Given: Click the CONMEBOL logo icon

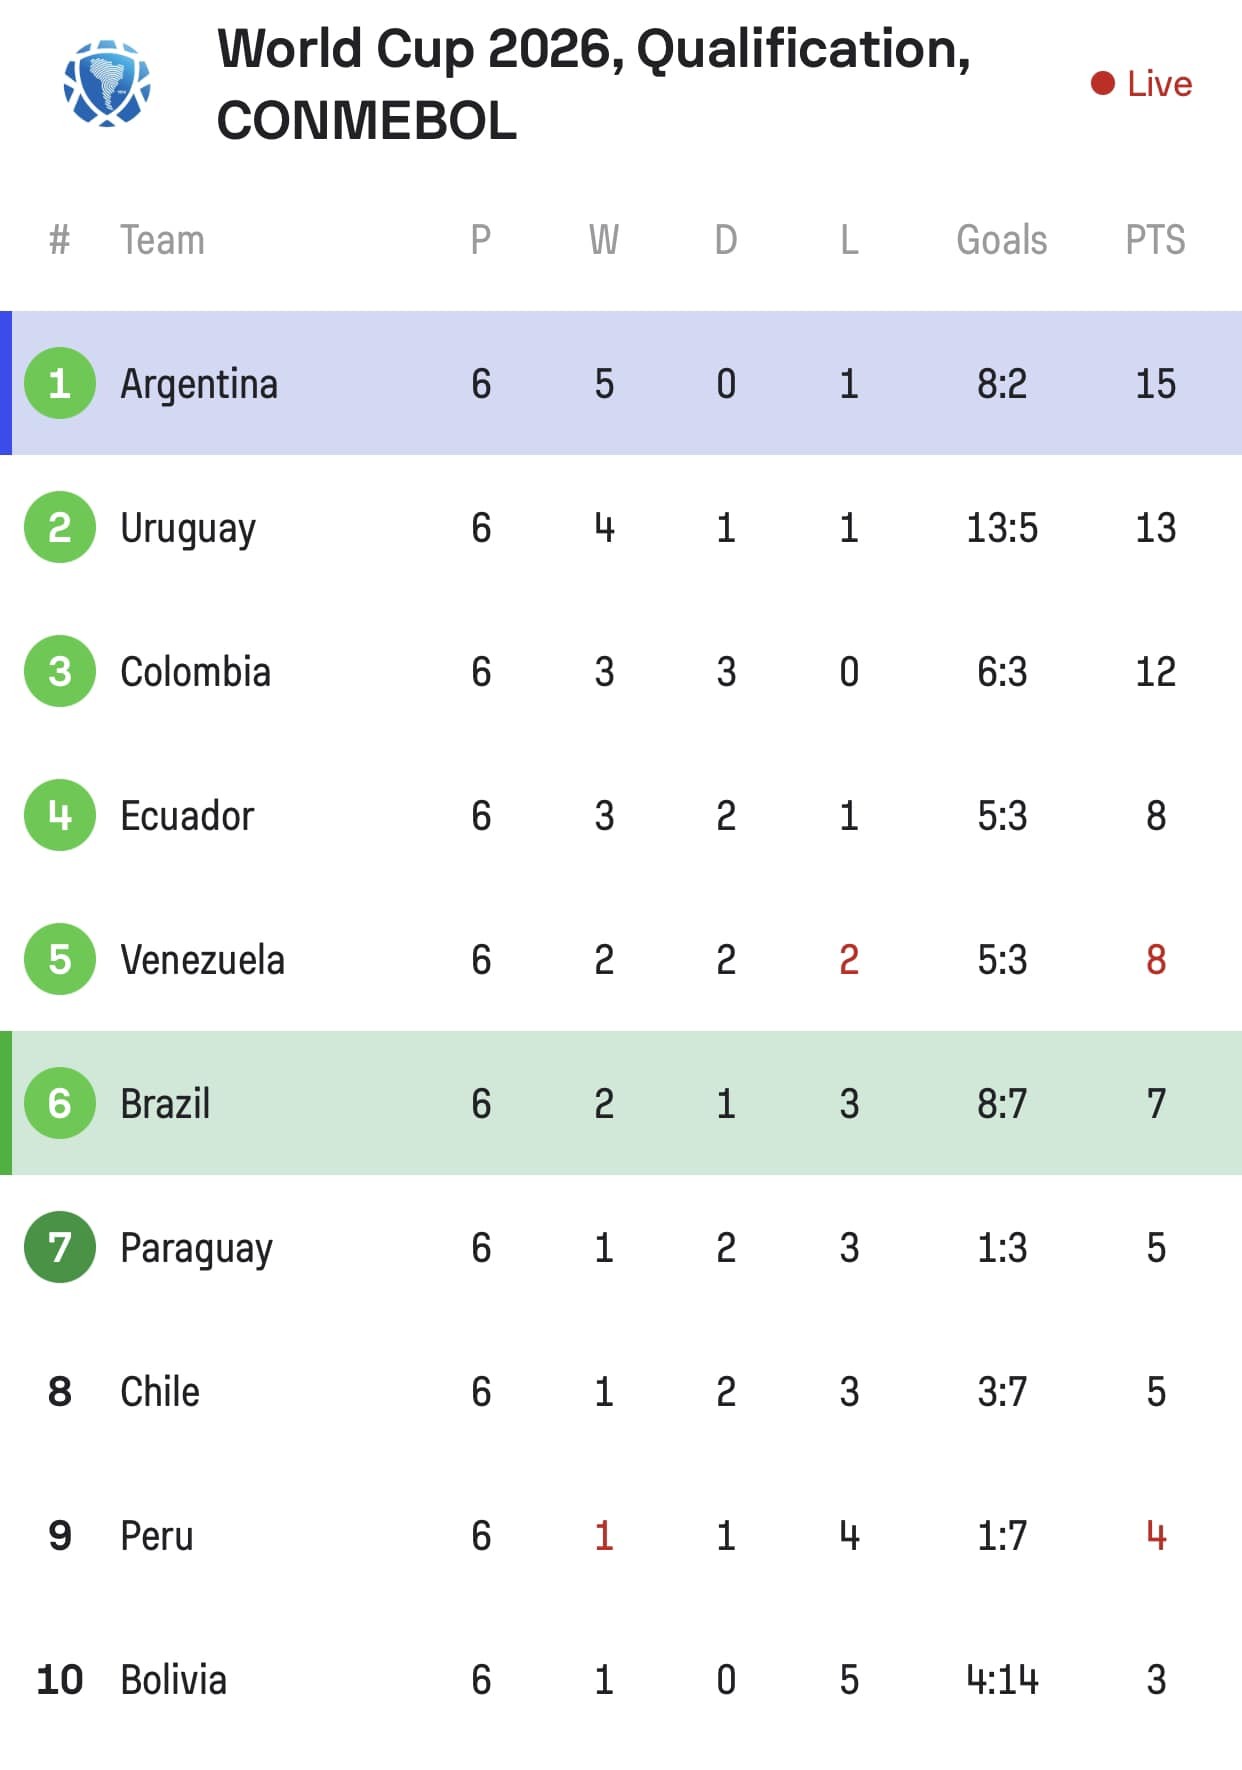Looking at the screenshot, I should 107,83.
